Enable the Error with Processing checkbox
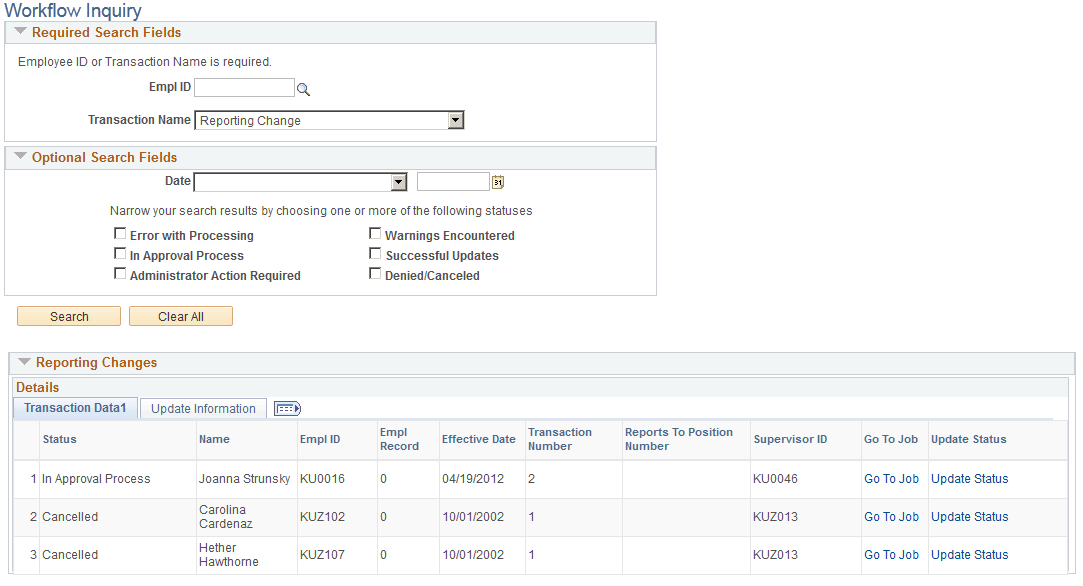 pos(120,233)
